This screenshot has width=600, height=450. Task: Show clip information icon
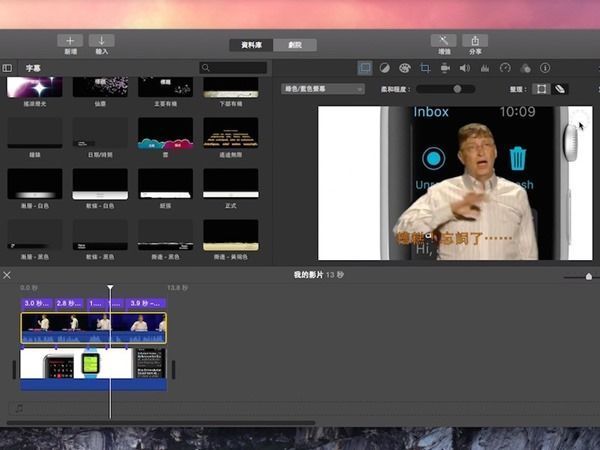(x=545, y=68)
